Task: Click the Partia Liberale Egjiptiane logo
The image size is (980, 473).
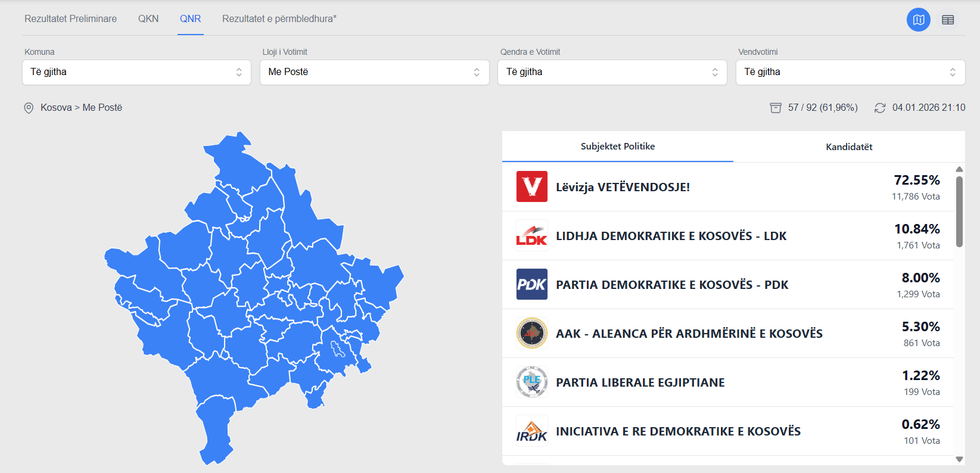Action: coord(531,382)
